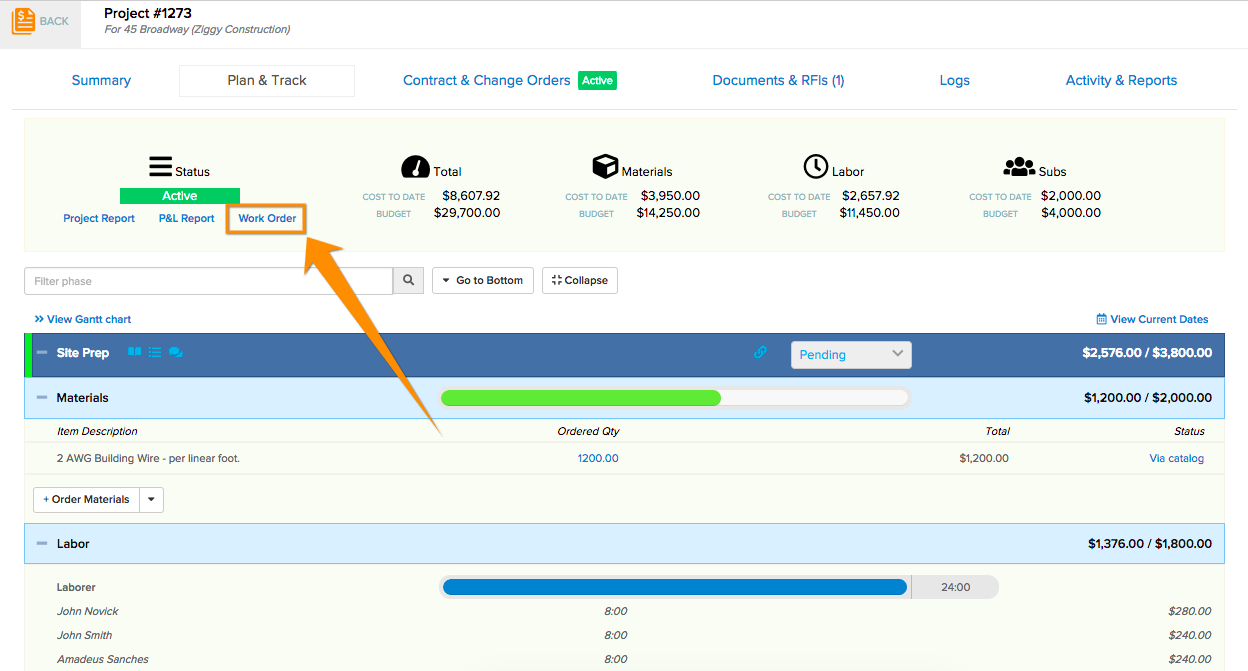Open the P&L Report link
This screenshot has height=671, width=1248.
click(187, 218)
